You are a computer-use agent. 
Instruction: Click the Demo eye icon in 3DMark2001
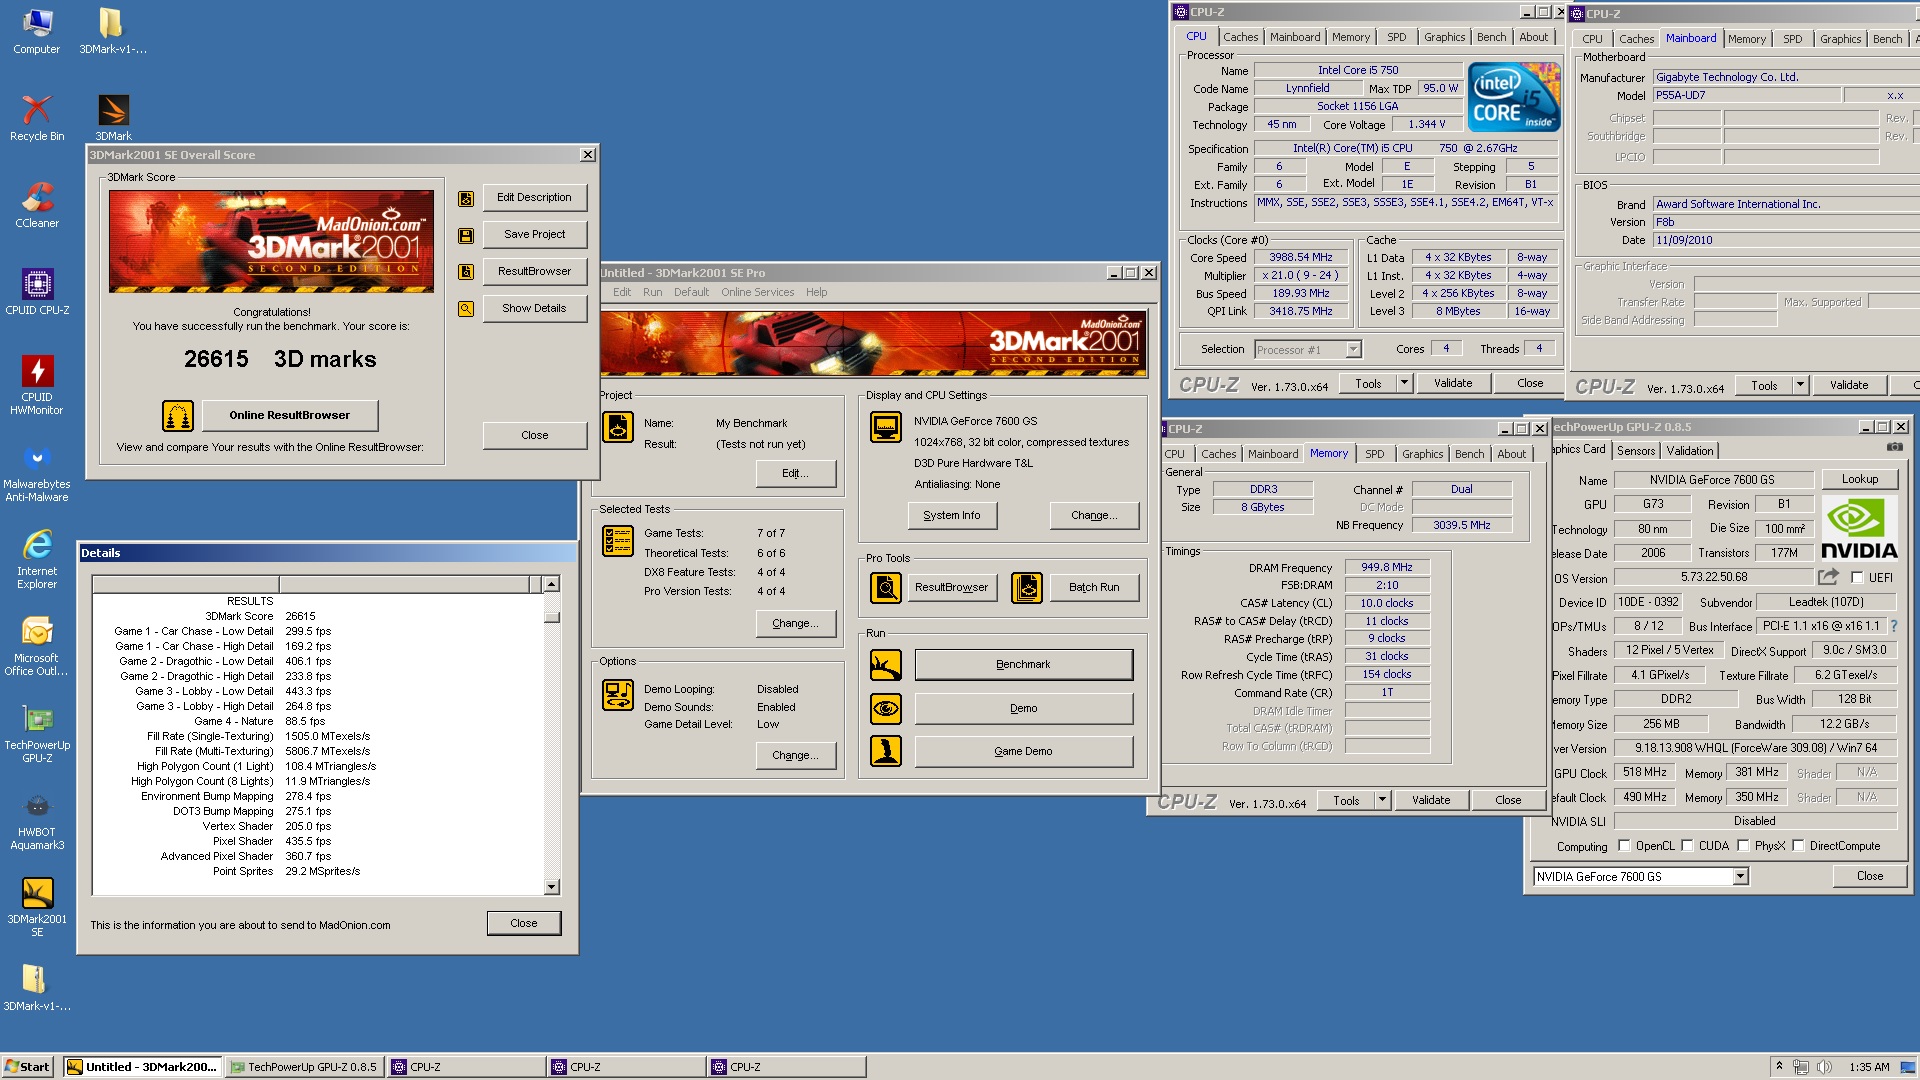886,709
